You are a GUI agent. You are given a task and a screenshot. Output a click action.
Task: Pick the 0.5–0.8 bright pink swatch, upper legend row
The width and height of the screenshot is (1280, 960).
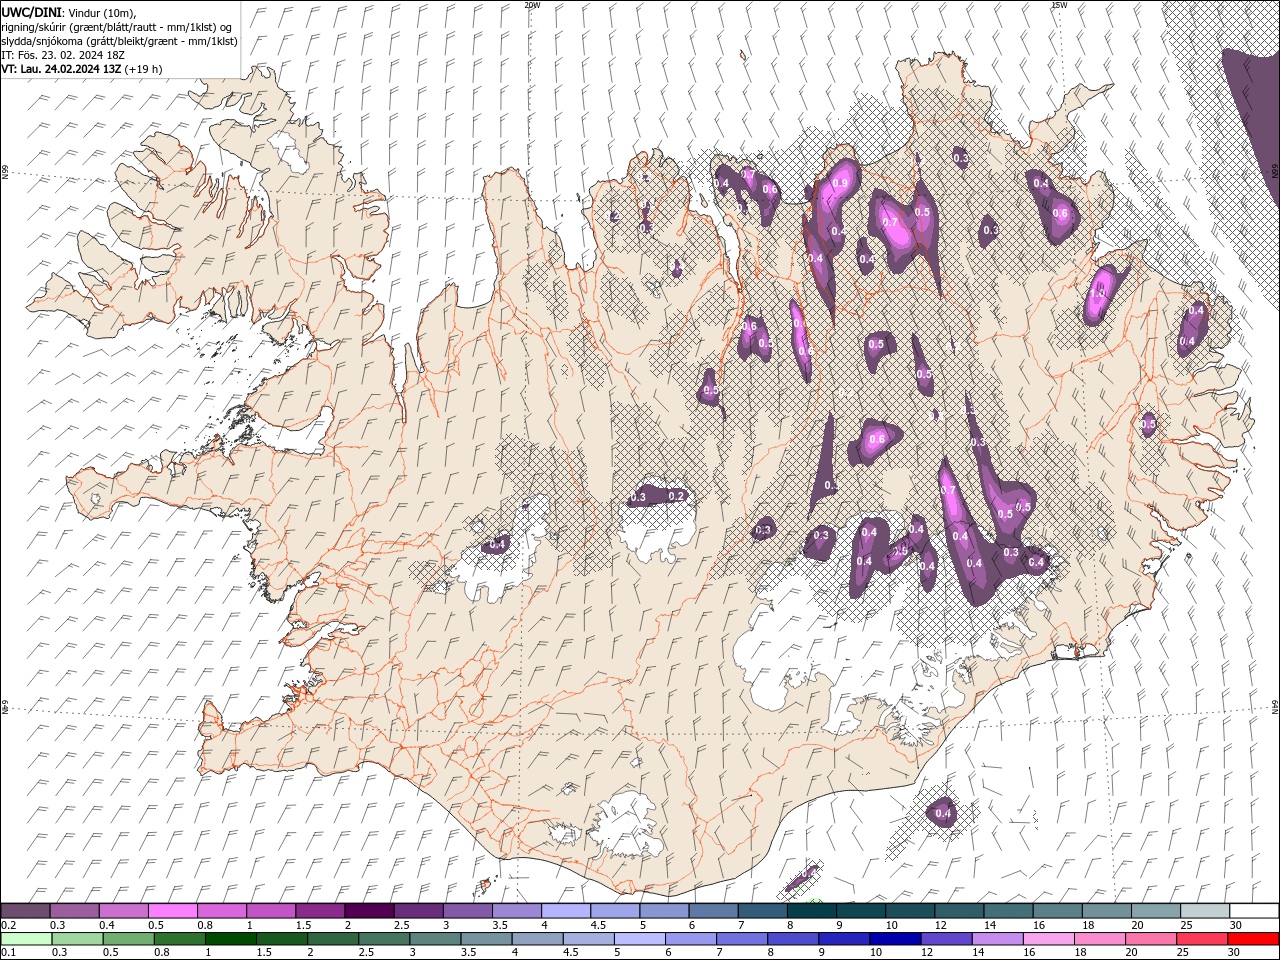tap(172, 911)
